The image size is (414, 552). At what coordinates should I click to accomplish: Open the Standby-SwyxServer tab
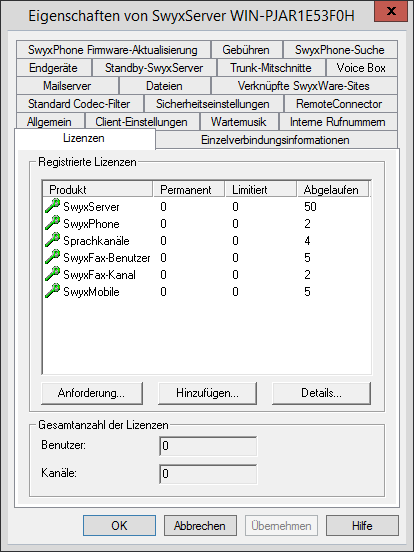154,68
